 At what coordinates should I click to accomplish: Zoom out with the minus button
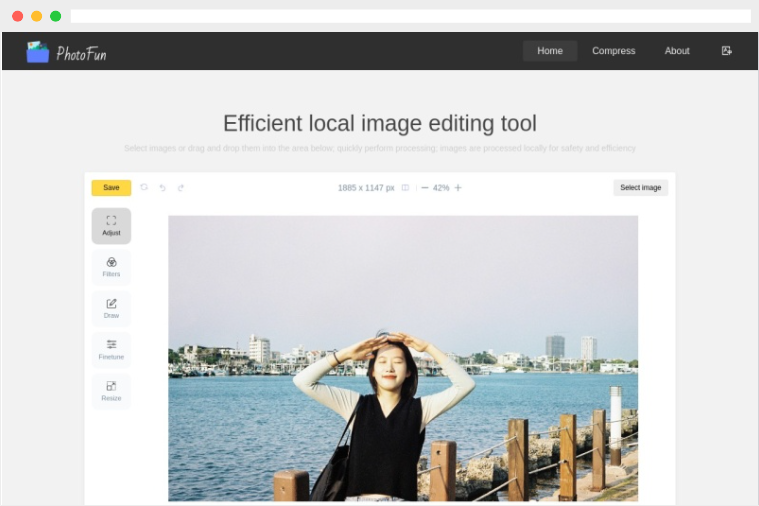pos(425,187)
